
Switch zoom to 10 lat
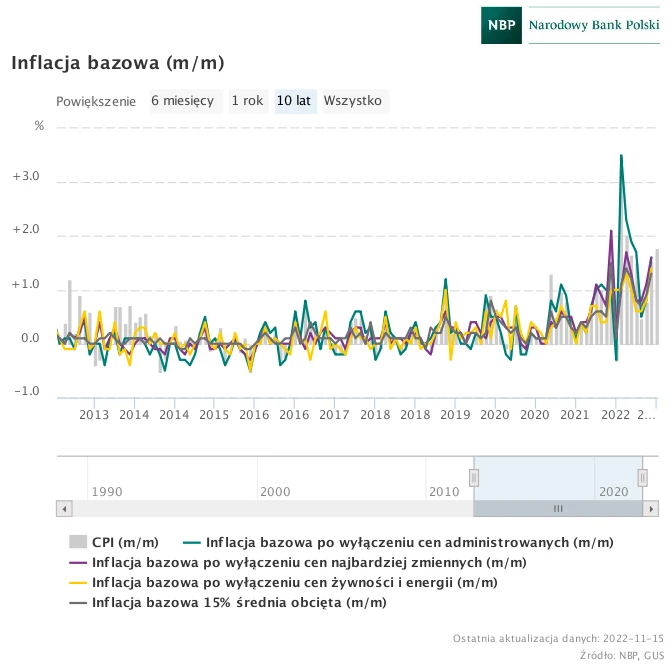coord(295,101)
